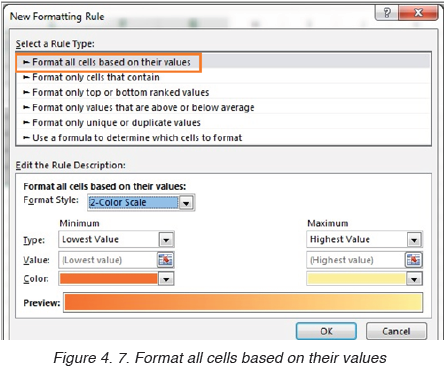This screenshot has height=367, width=448.
Task: Click the 'Preview:' label
Action: point(42,303)
